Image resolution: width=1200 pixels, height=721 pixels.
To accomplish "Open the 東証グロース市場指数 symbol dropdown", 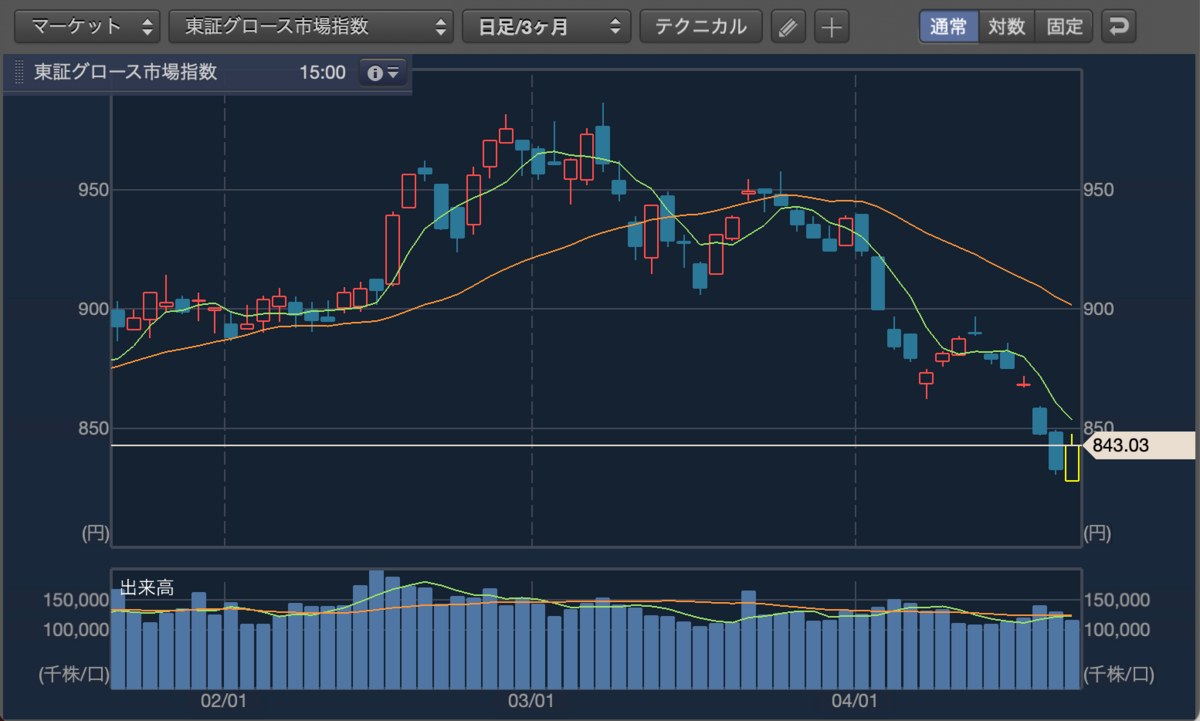I will point(312,26).
